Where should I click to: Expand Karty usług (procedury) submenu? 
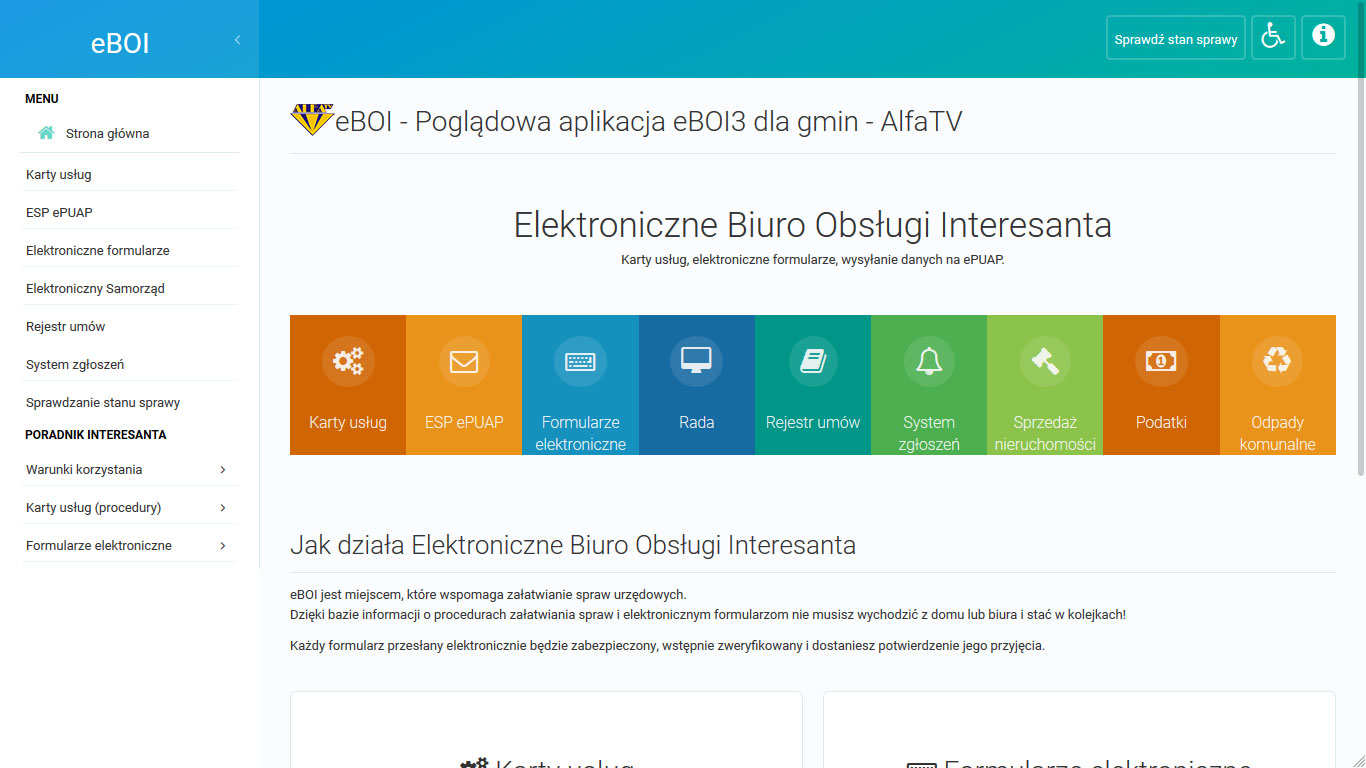[129, 507]
